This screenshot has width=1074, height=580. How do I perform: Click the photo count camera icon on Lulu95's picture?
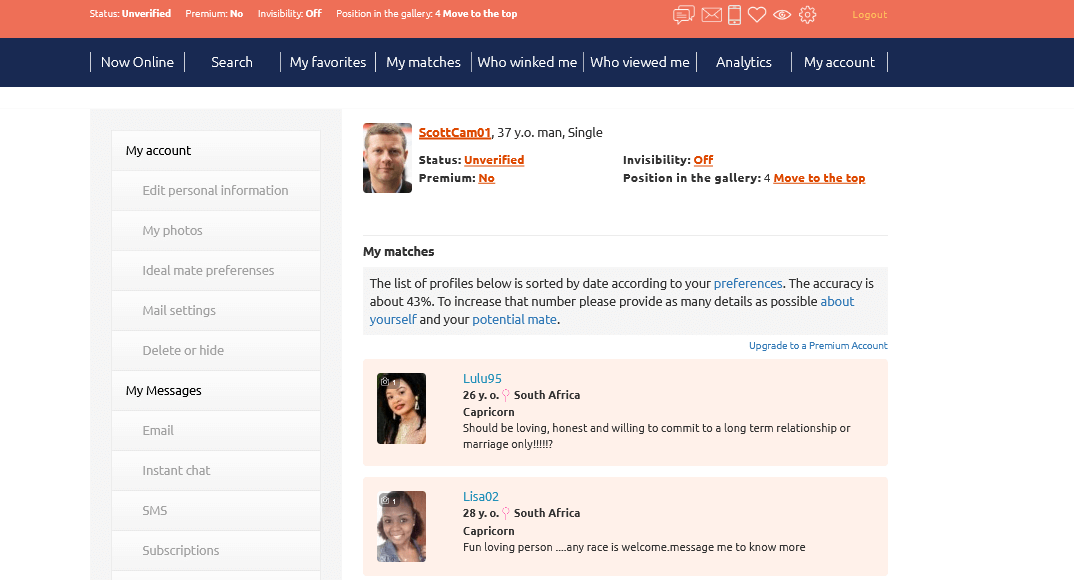point(385,381)
